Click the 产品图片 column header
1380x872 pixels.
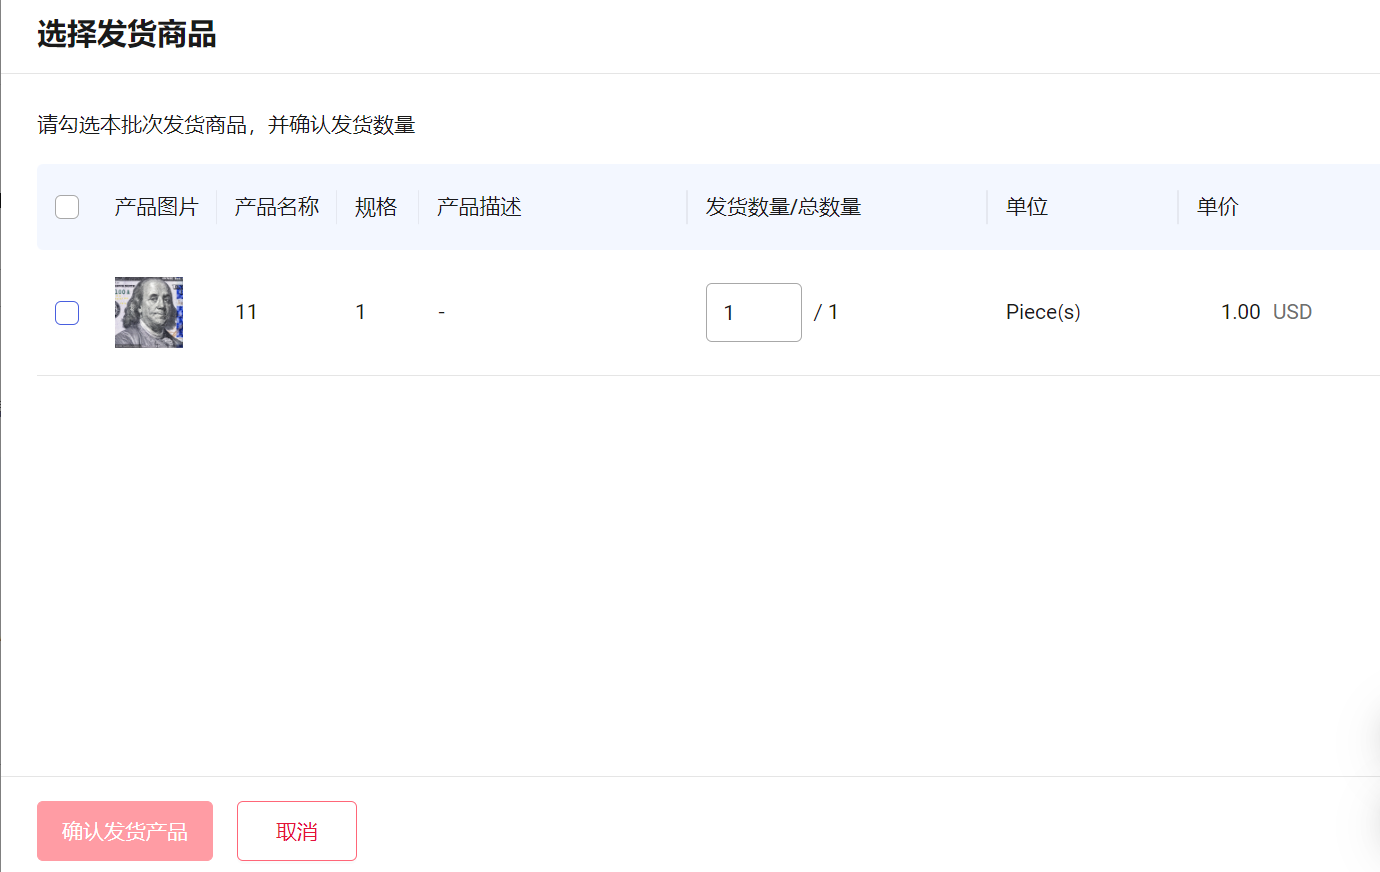point(157,206)
